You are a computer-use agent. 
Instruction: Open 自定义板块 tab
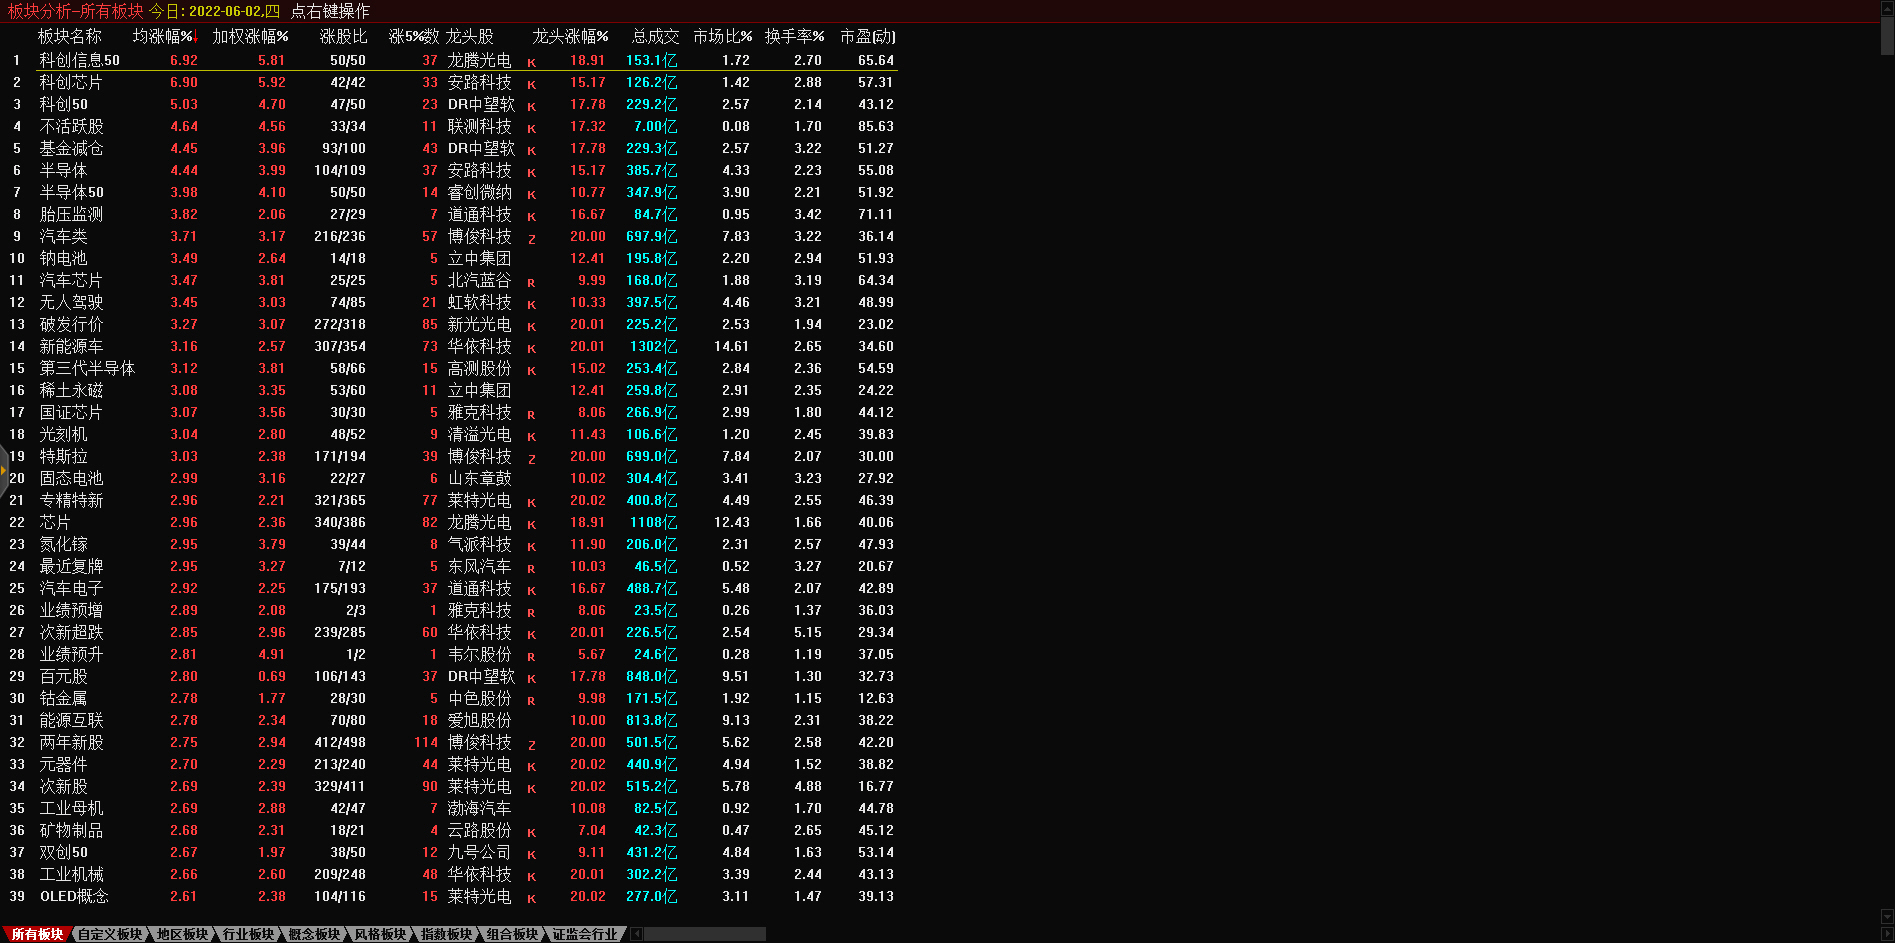click(x=110, y=934)
